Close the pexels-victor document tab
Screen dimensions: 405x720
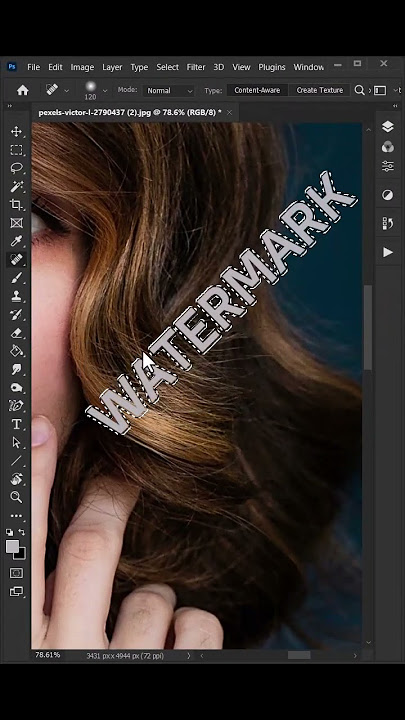click(x=229, y=112)
